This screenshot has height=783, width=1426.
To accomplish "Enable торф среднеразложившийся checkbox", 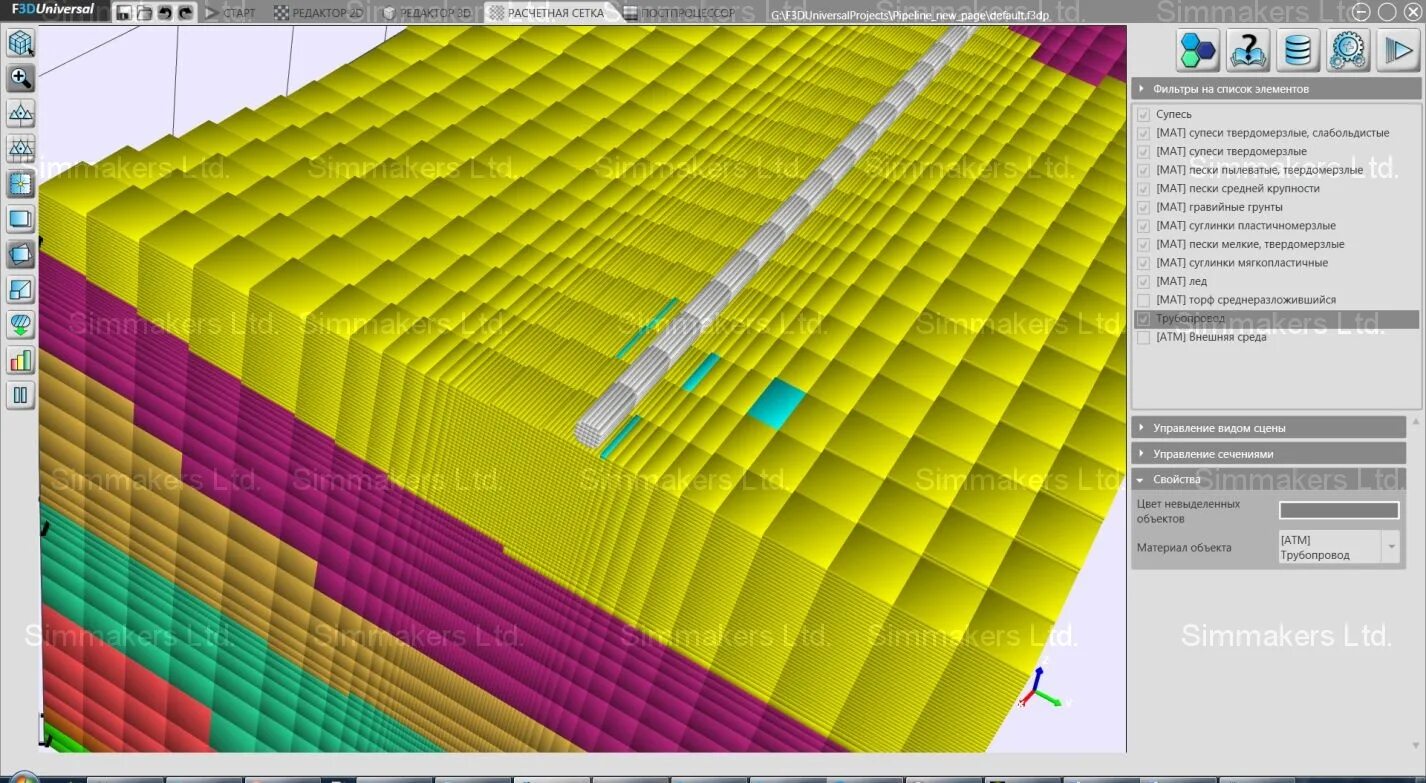I will click(1143, 300).
